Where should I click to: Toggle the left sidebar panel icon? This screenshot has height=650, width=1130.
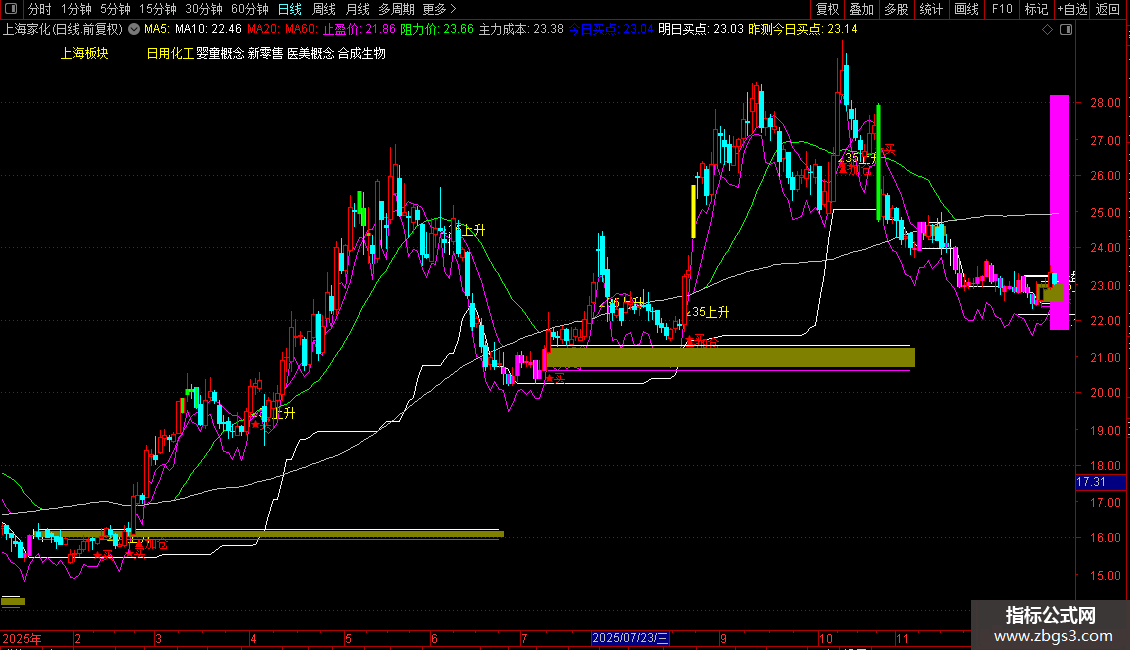11,9
